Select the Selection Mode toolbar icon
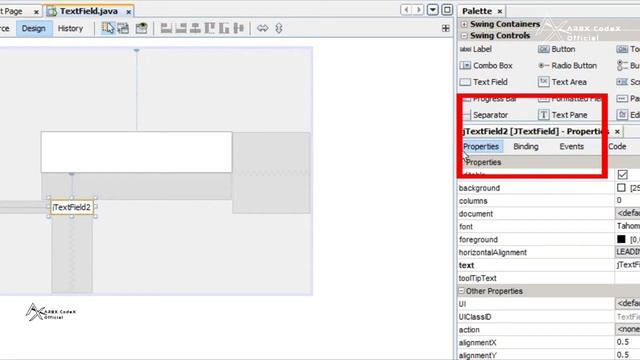The image size is (640, 360). pyautogui.click(x=108, y=28)
